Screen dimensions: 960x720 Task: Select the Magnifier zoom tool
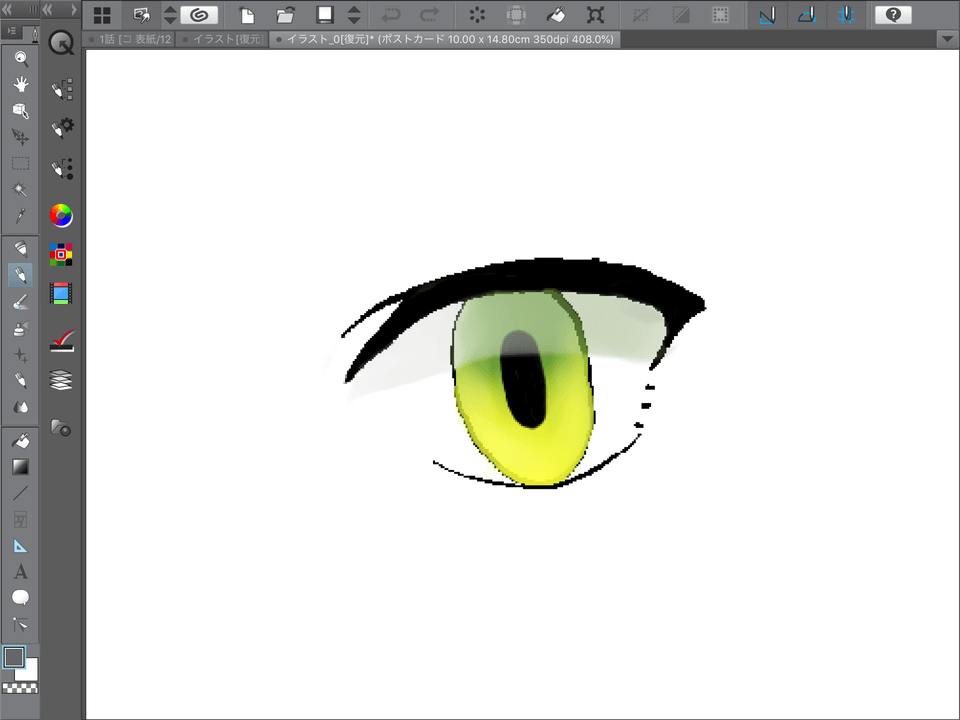21,57
